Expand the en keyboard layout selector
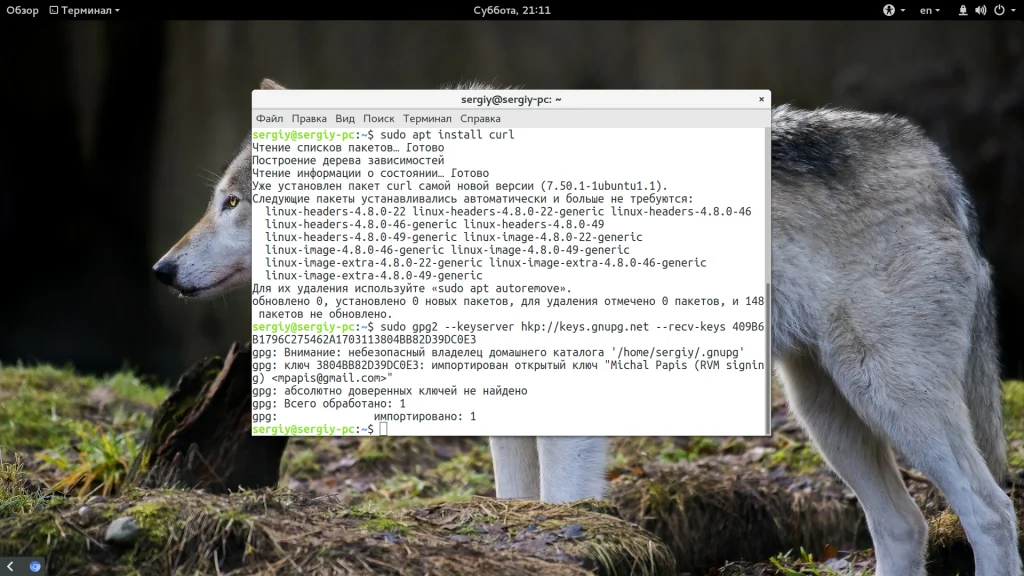Image resolution: width=1024 pixels, height=576 pixels. click(929, 10)
